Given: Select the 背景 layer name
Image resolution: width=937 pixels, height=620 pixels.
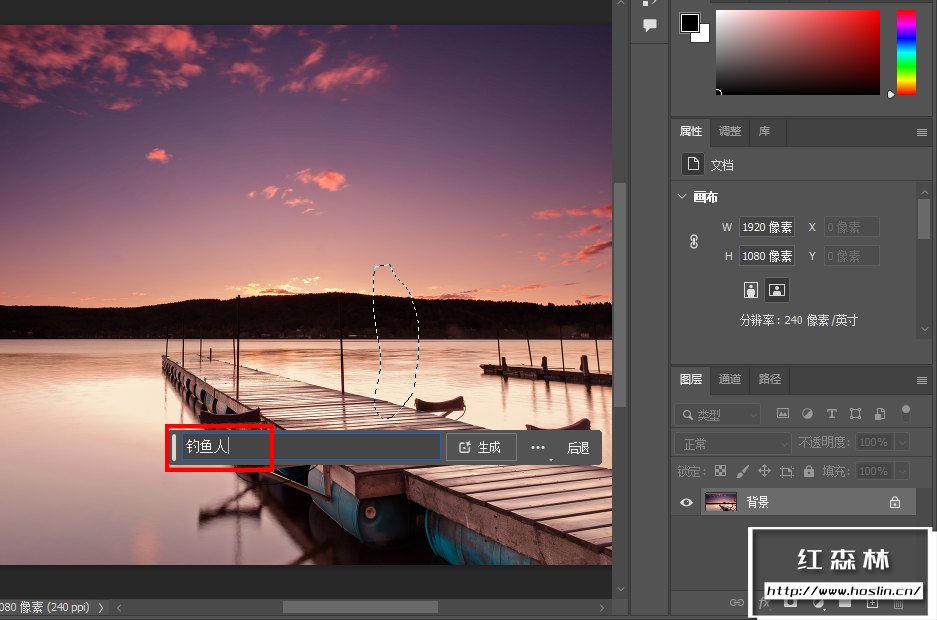Looking at the screenshot, I should coord(758,502).
